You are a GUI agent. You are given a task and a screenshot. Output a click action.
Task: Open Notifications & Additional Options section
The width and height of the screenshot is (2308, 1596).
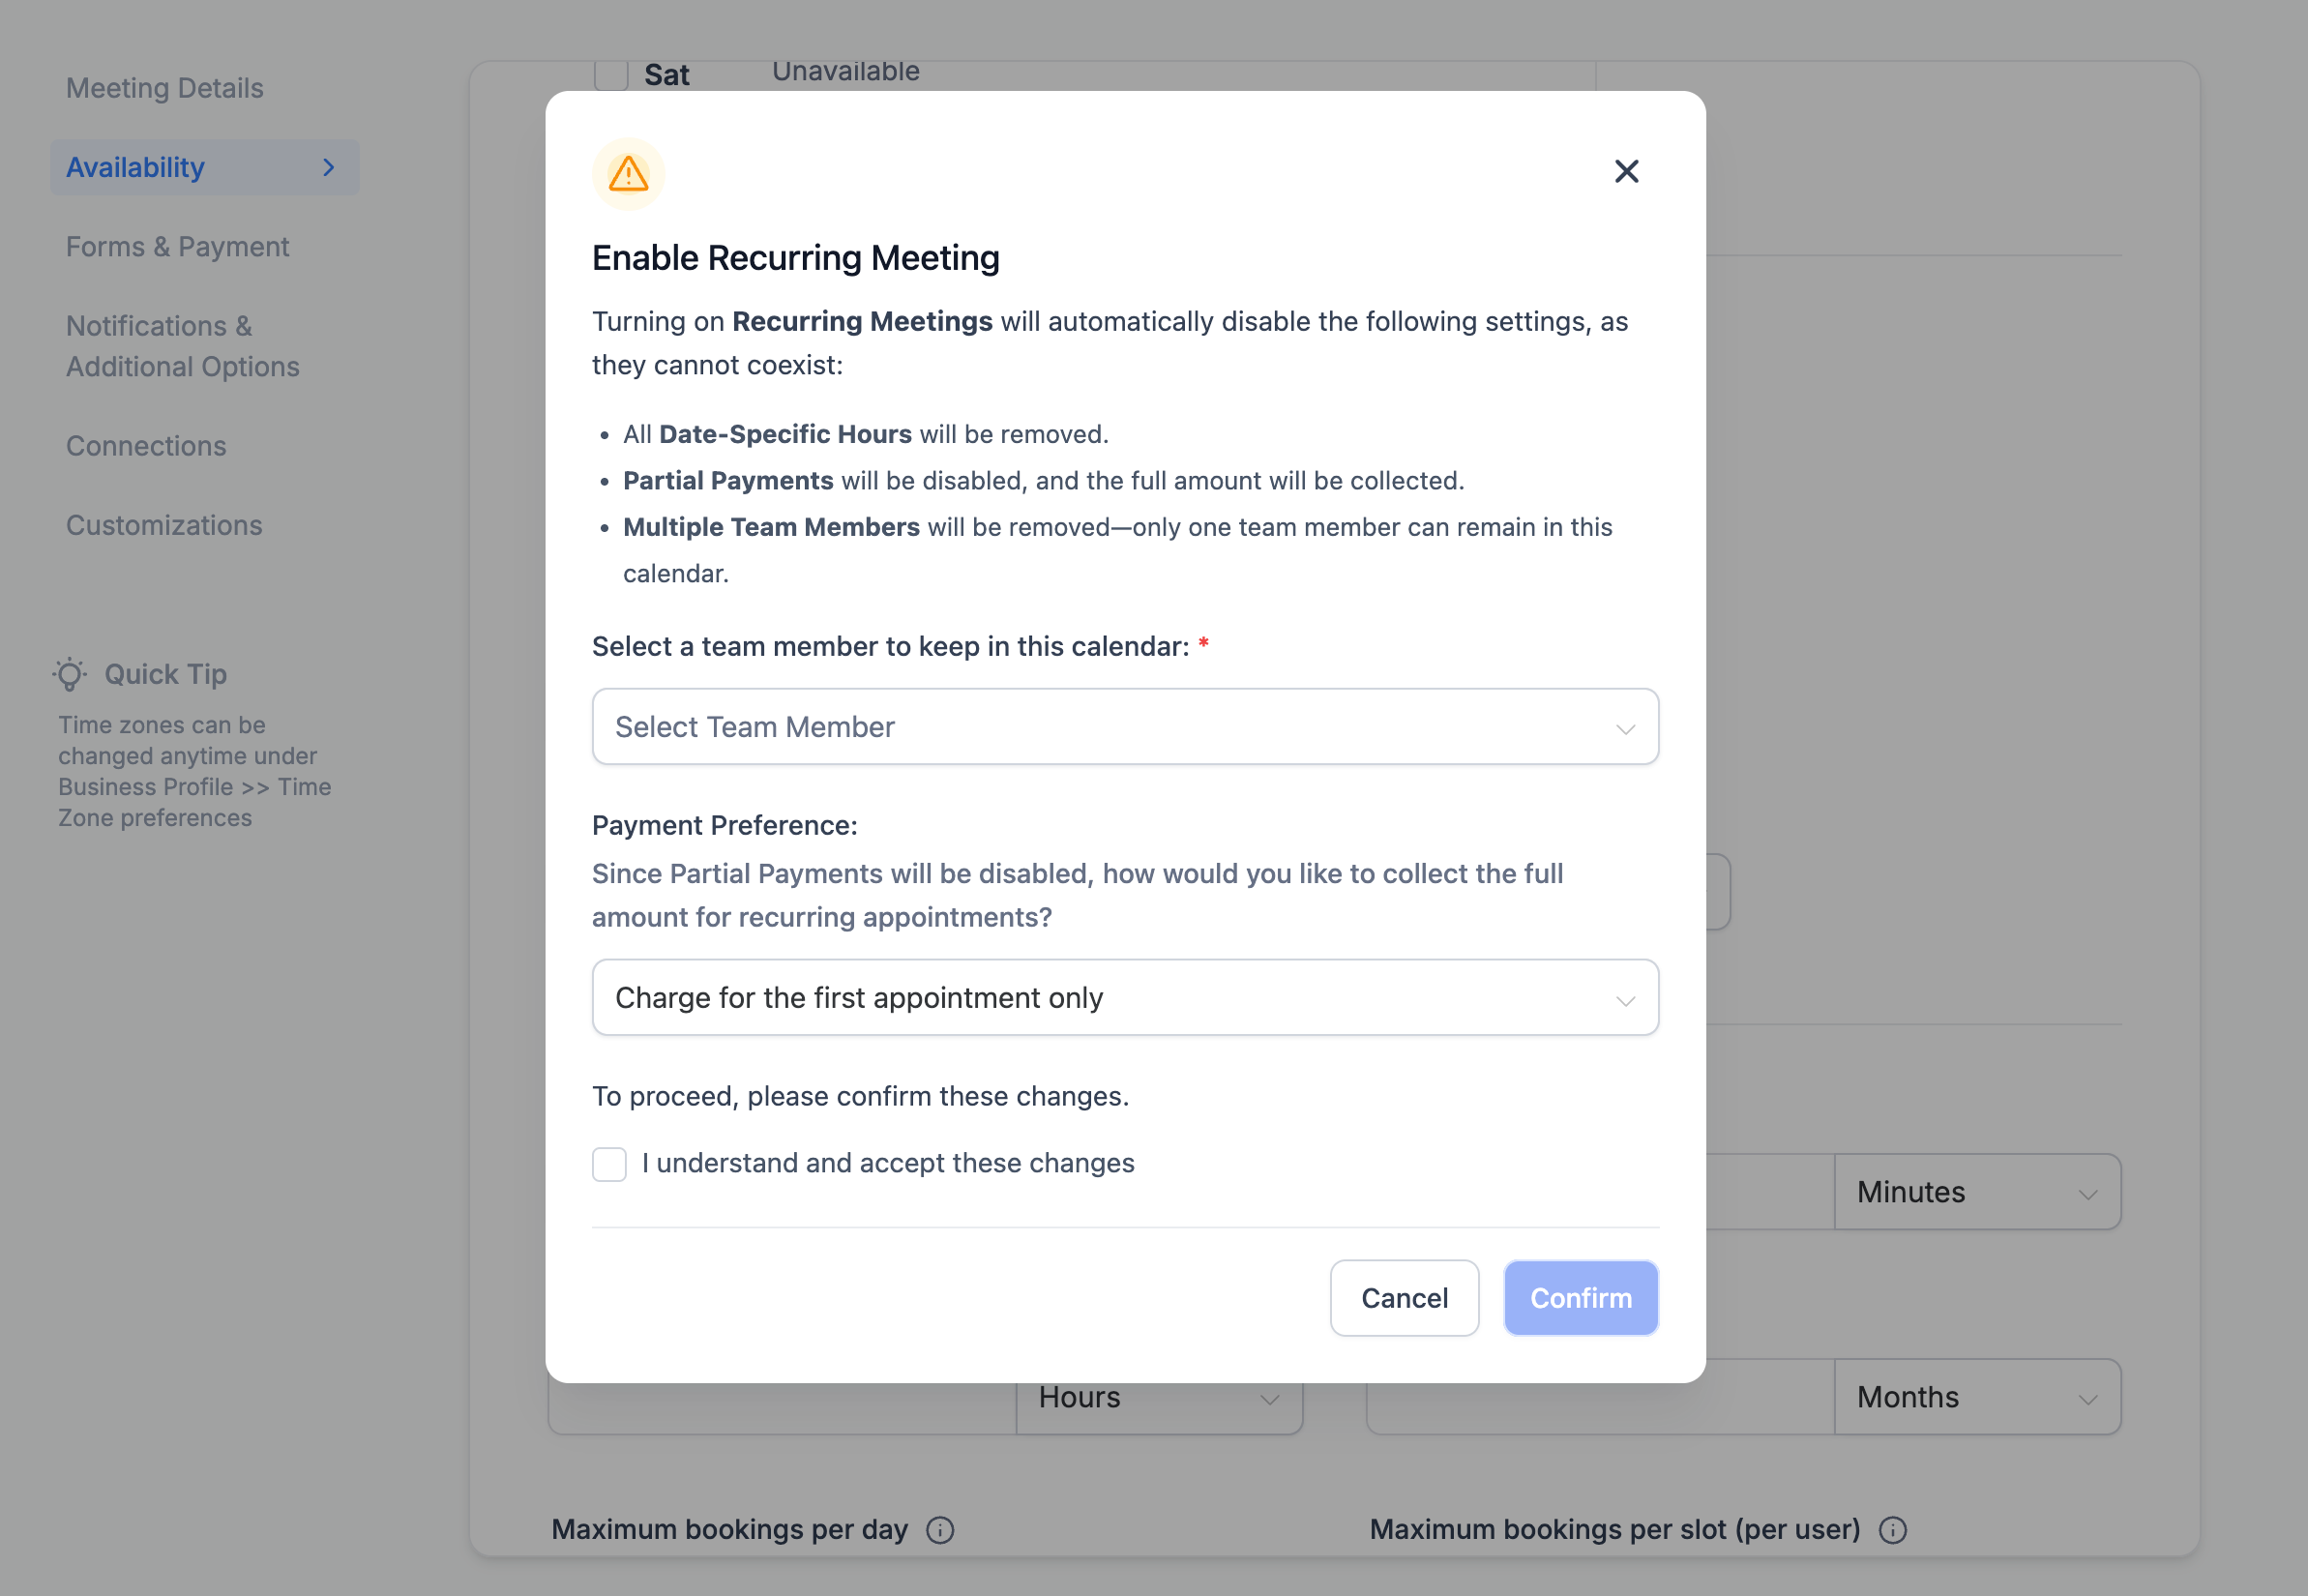182,346
